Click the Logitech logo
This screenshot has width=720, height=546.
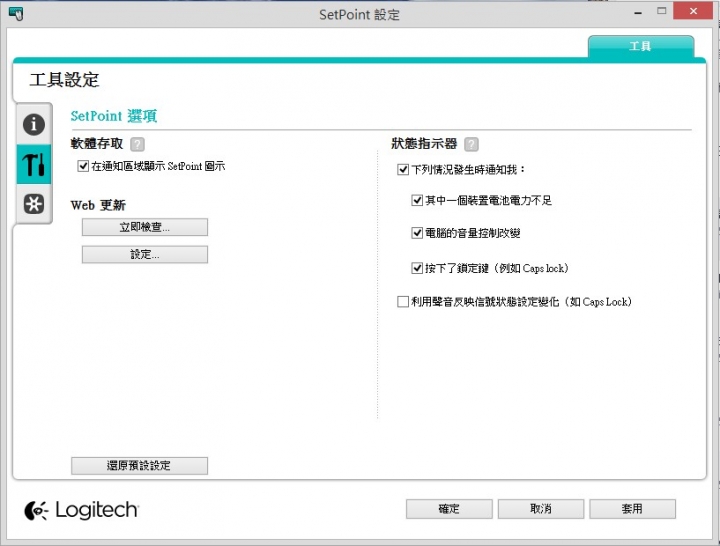point(81,510)
